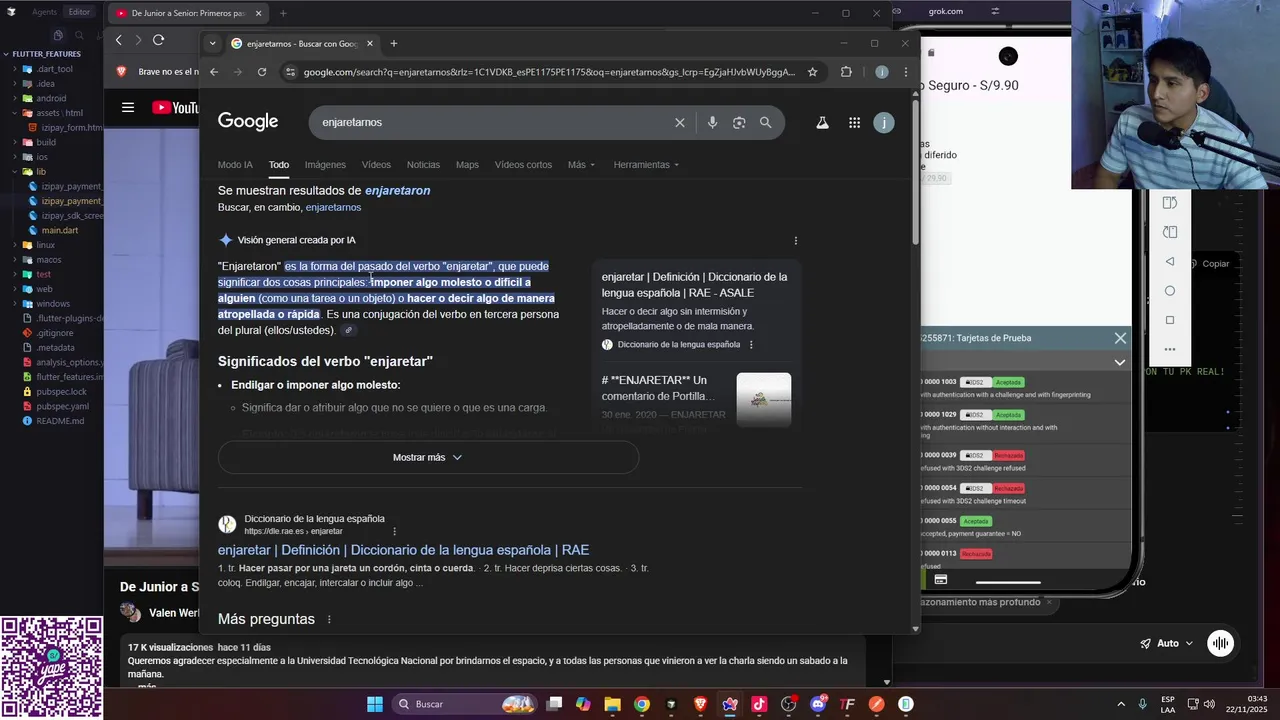Screen dimensions: 1280x720
Task: Open Windows Start menu
Action: [375, 704]
